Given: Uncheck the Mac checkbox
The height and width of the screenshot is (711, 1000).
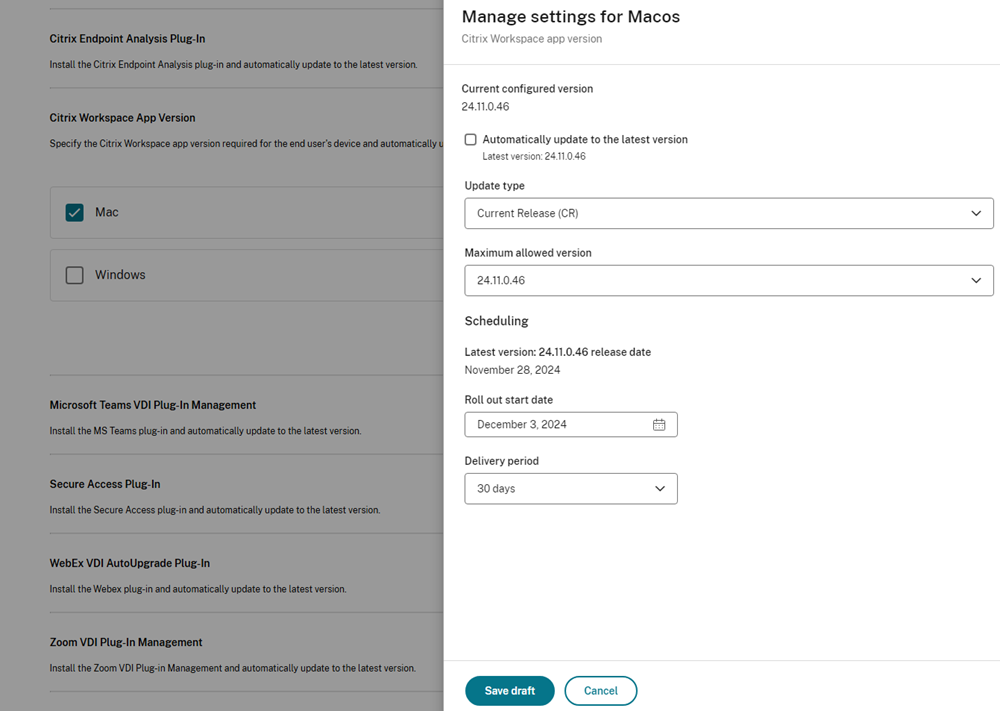Looking at the screenshot, I should [x=75, y=212].
